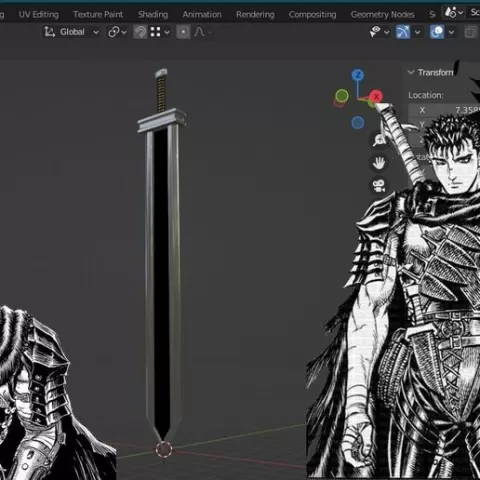The image size is (480, 480).
Task: Open the Compositing workspace tab
Action: (312, 15)
